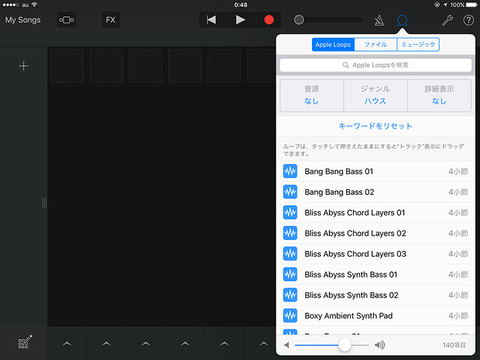Tap the 0:48 clock in status bar

click(x=240, y=5)
